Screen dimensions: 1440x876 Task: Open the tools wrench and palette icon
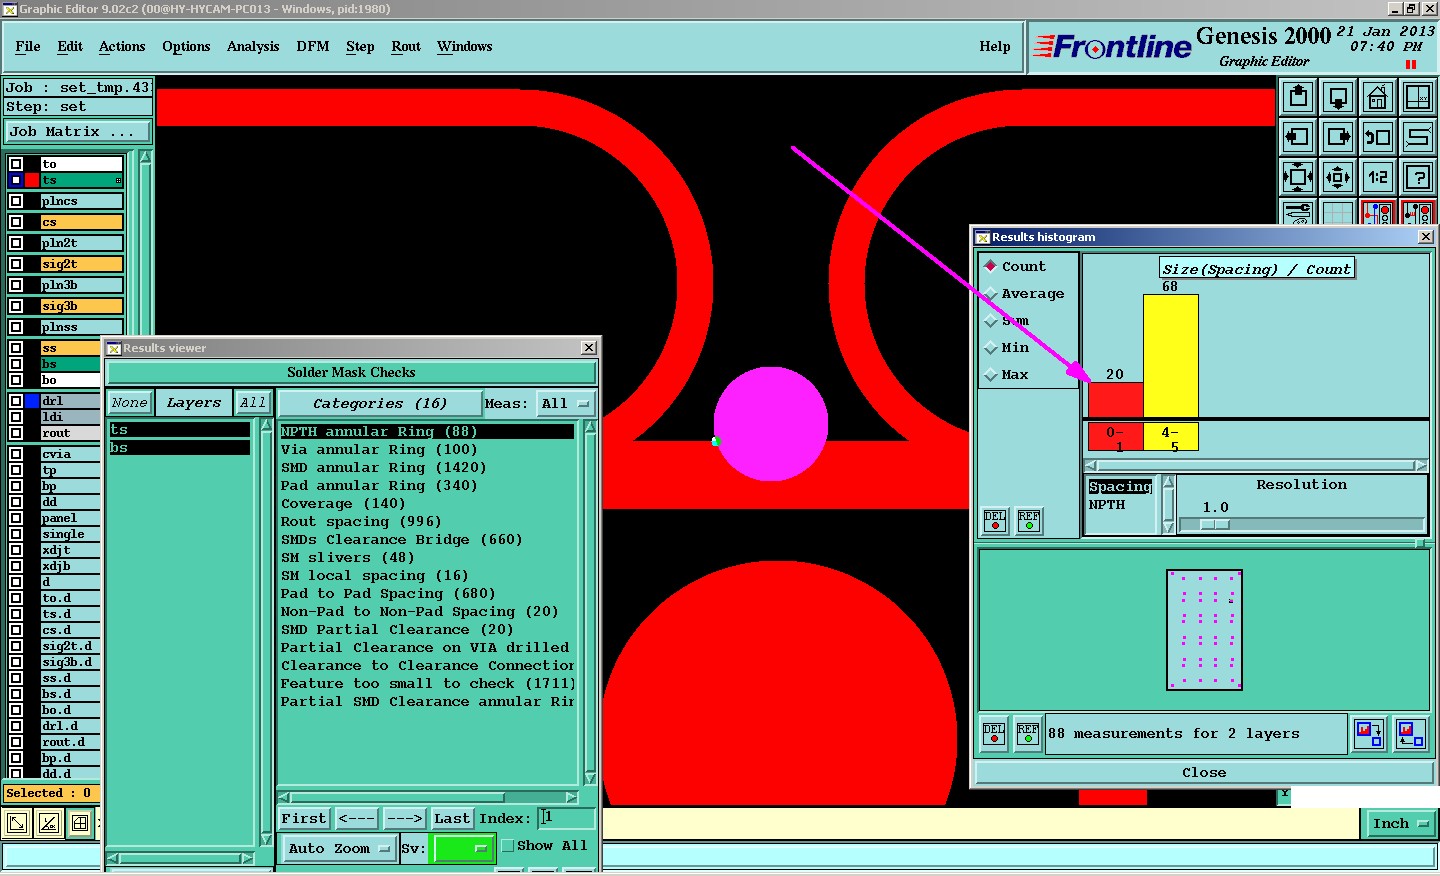pyautogui.click(x=1298, y=212)
